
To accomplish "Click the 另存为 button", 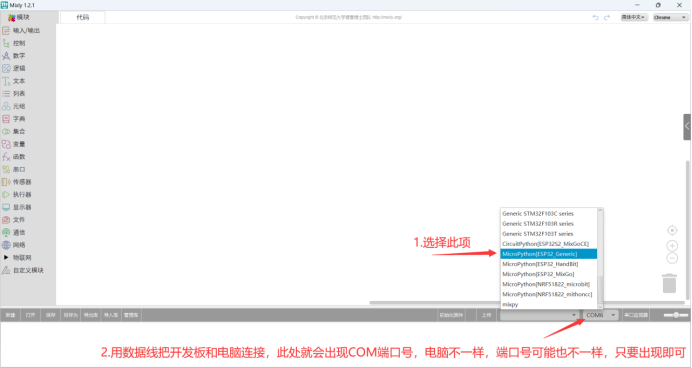I will coord(71,315).
